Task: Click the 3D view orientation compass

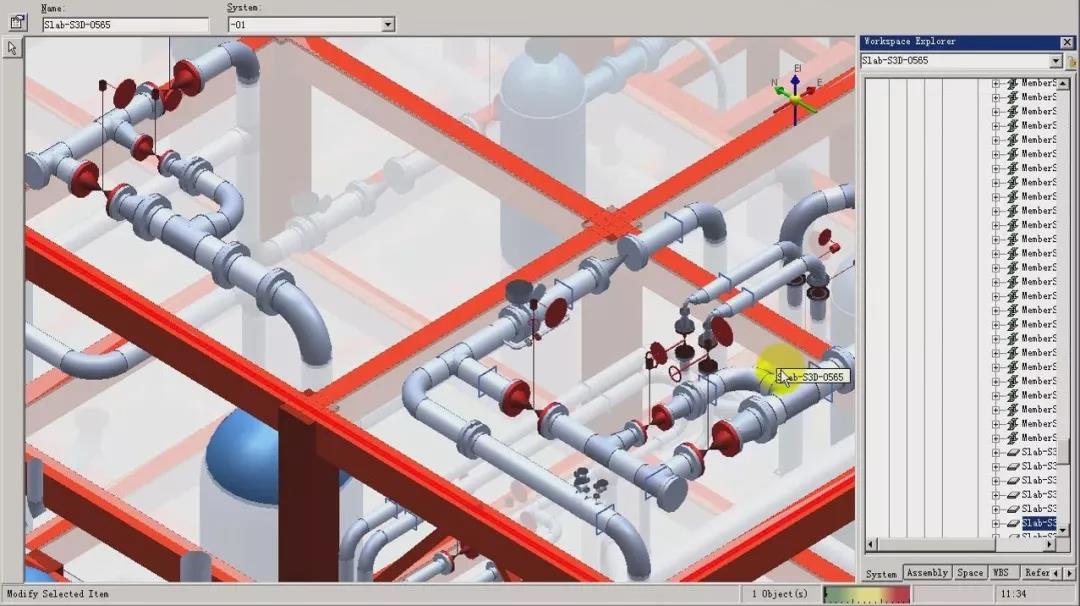Action: point(795,97)
